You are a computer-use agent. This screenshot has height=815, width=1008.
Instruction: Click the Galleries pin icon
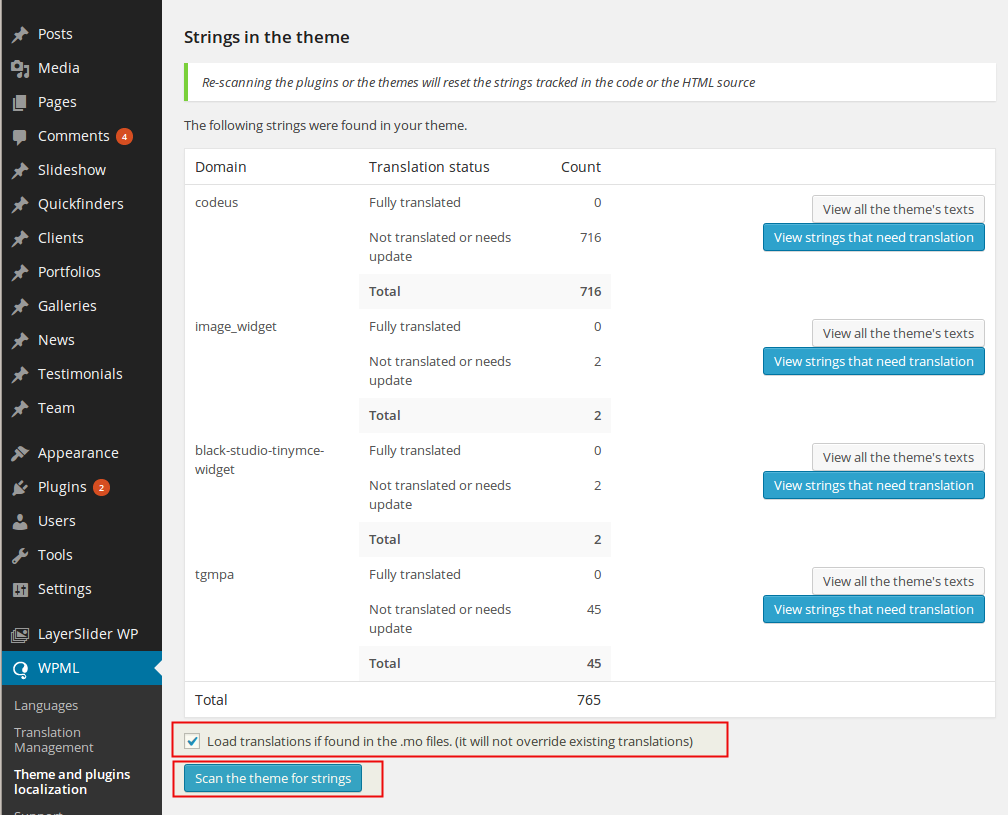(20, 307)
